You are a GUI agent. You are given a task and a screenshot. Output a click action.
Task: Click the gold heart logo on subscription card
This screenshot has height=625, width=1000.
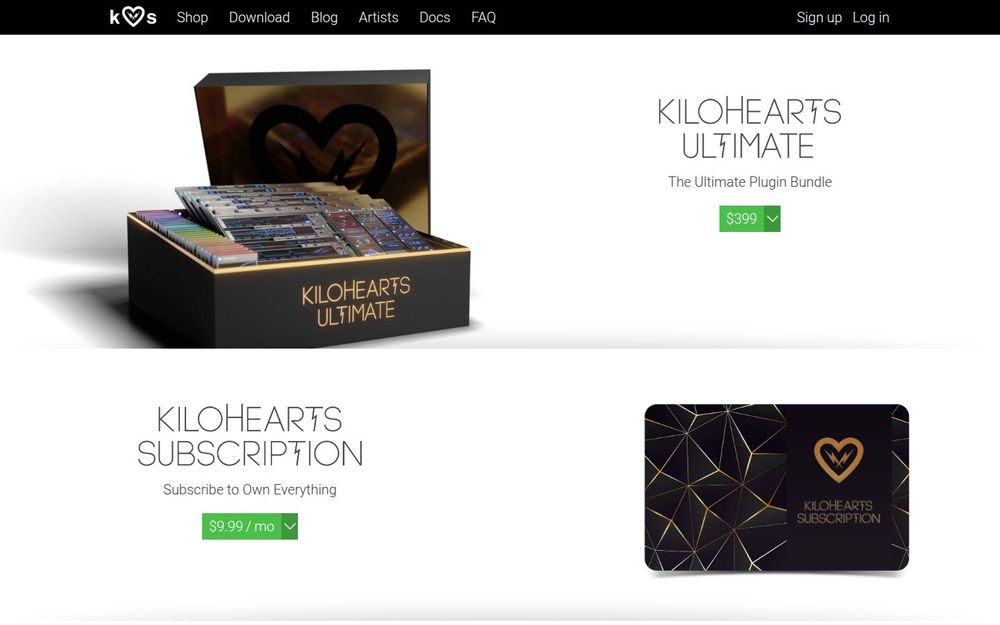pos(839,459)
